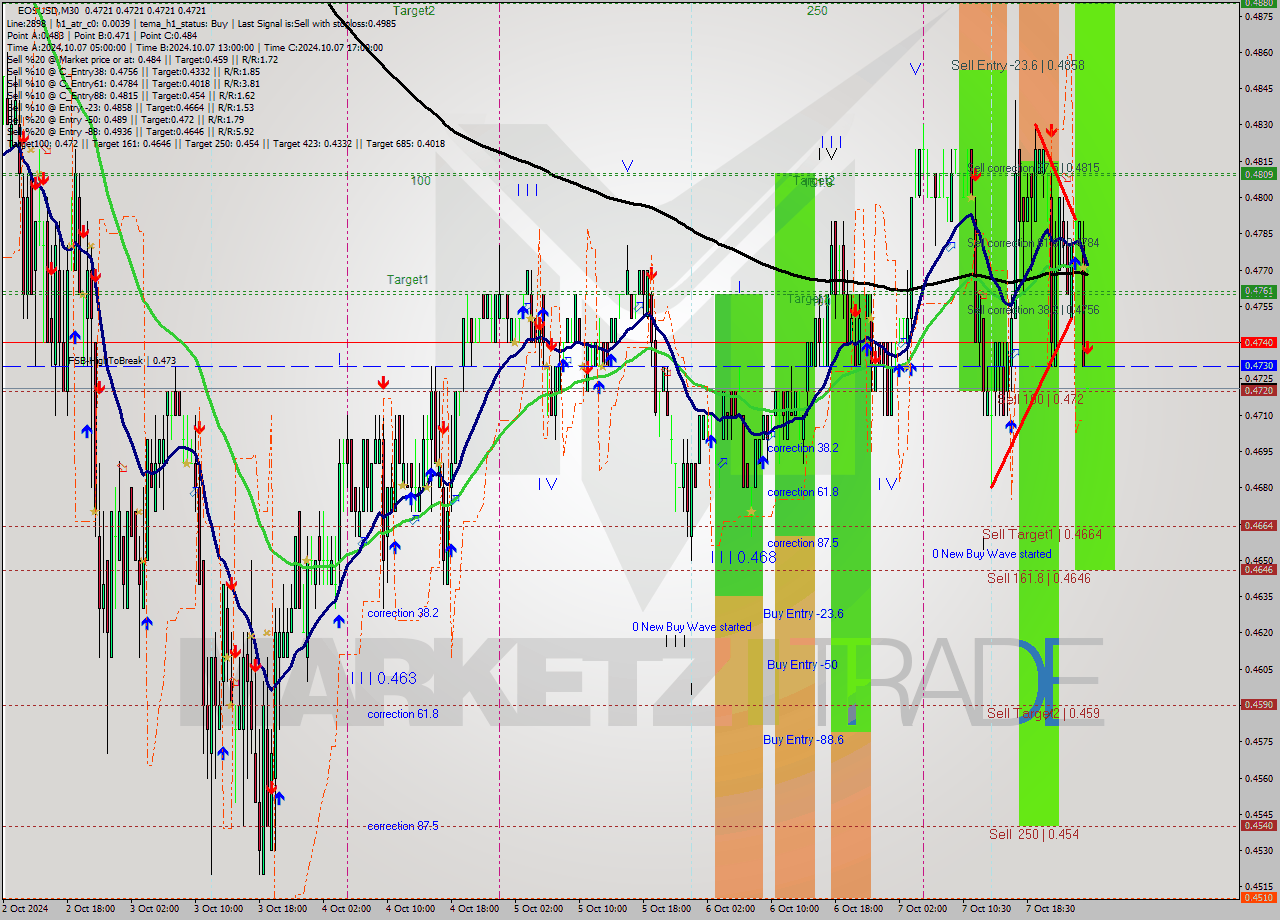Click the 'Sell 250 | 0.454' label
This screenshot has height=920, width=1280.
pyautogui.click(x=1034, y=834)
